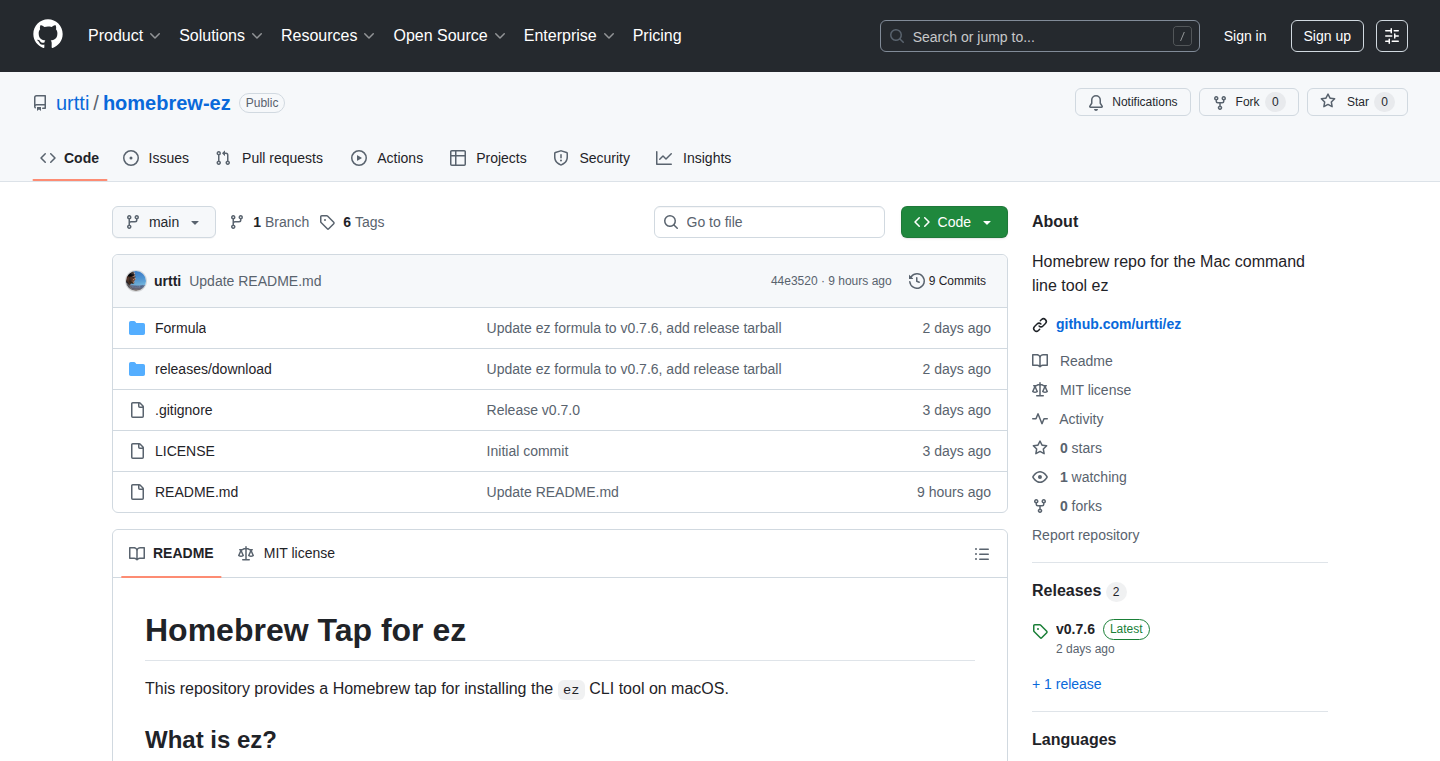Open the Insights tab

point(694,158)
